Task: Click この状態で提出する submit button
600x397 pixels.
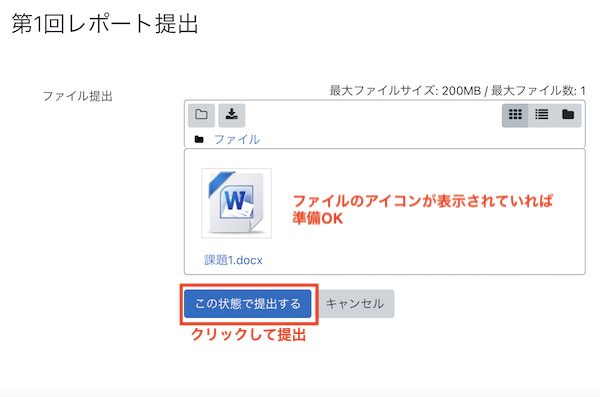Action: (x=248, y=304)
